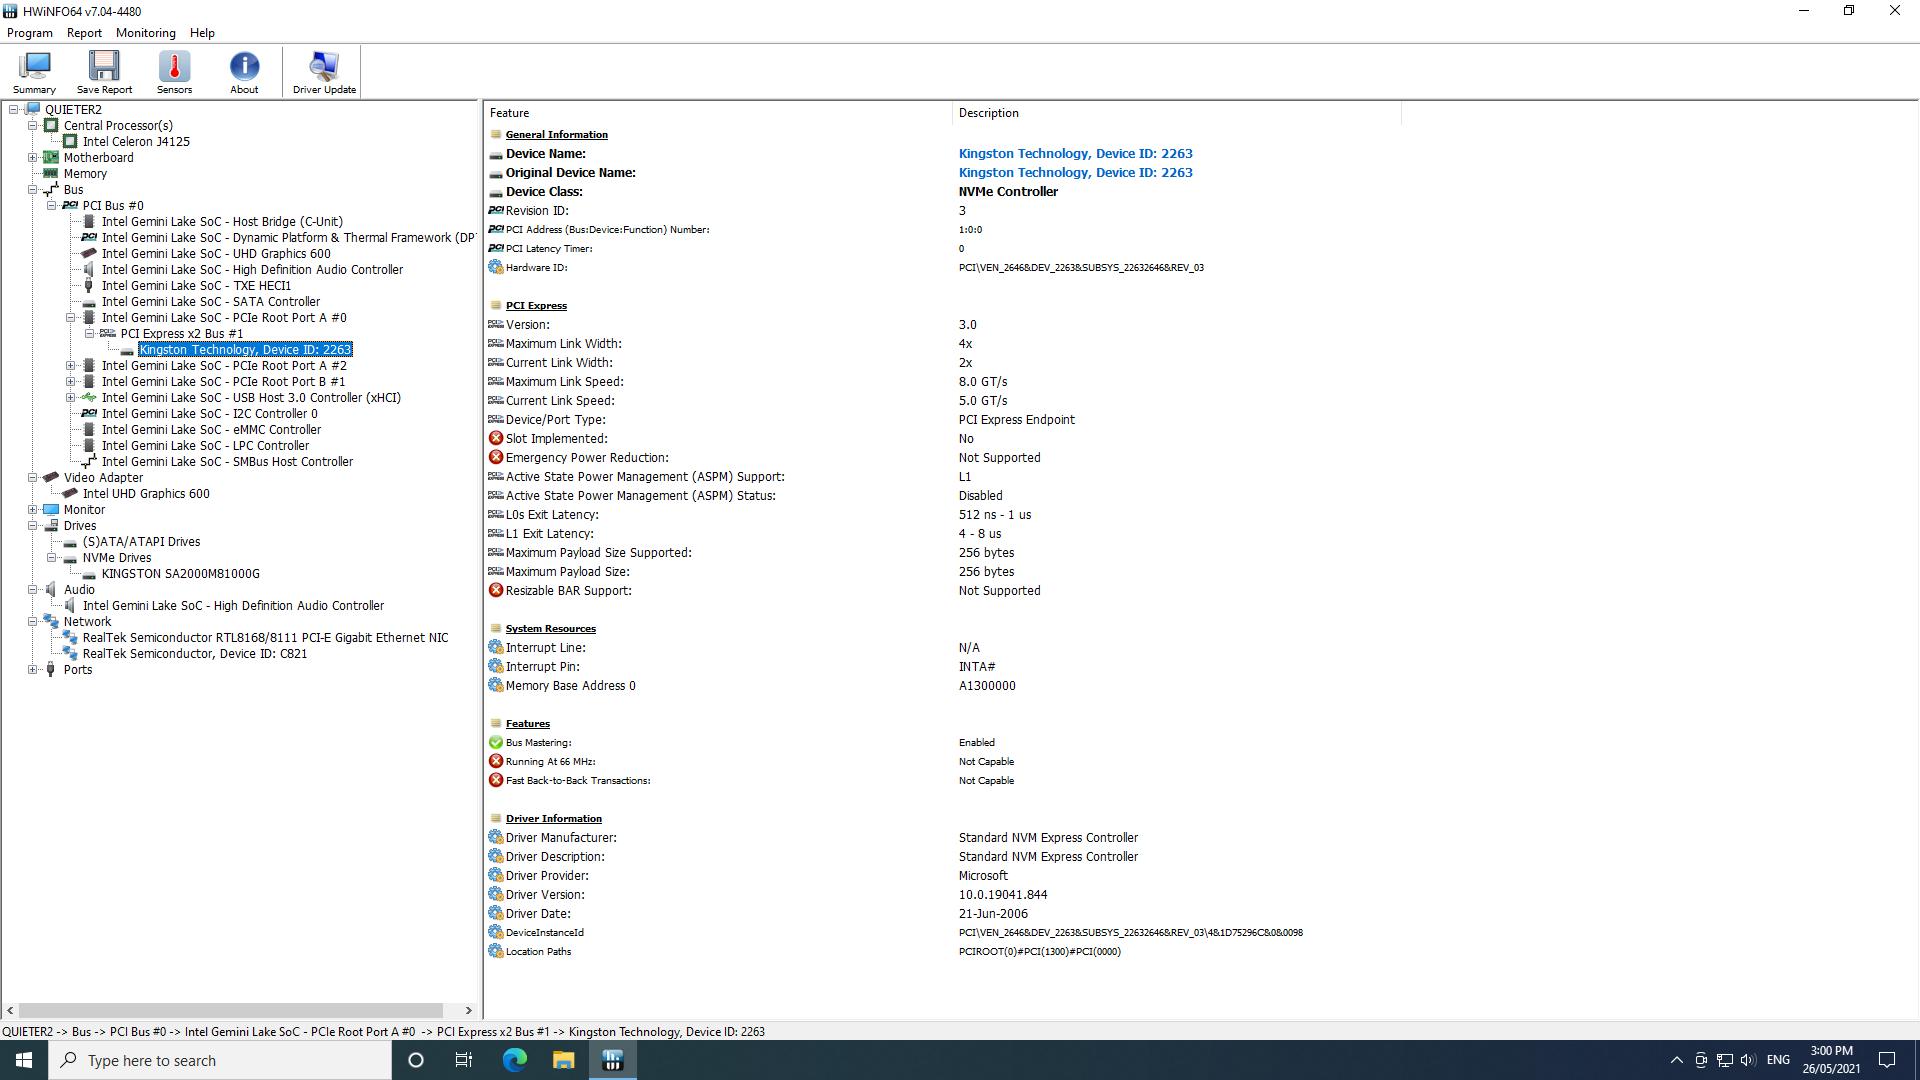
Task: Select Host Bridge (C-Unit) device
Action: 222,222
